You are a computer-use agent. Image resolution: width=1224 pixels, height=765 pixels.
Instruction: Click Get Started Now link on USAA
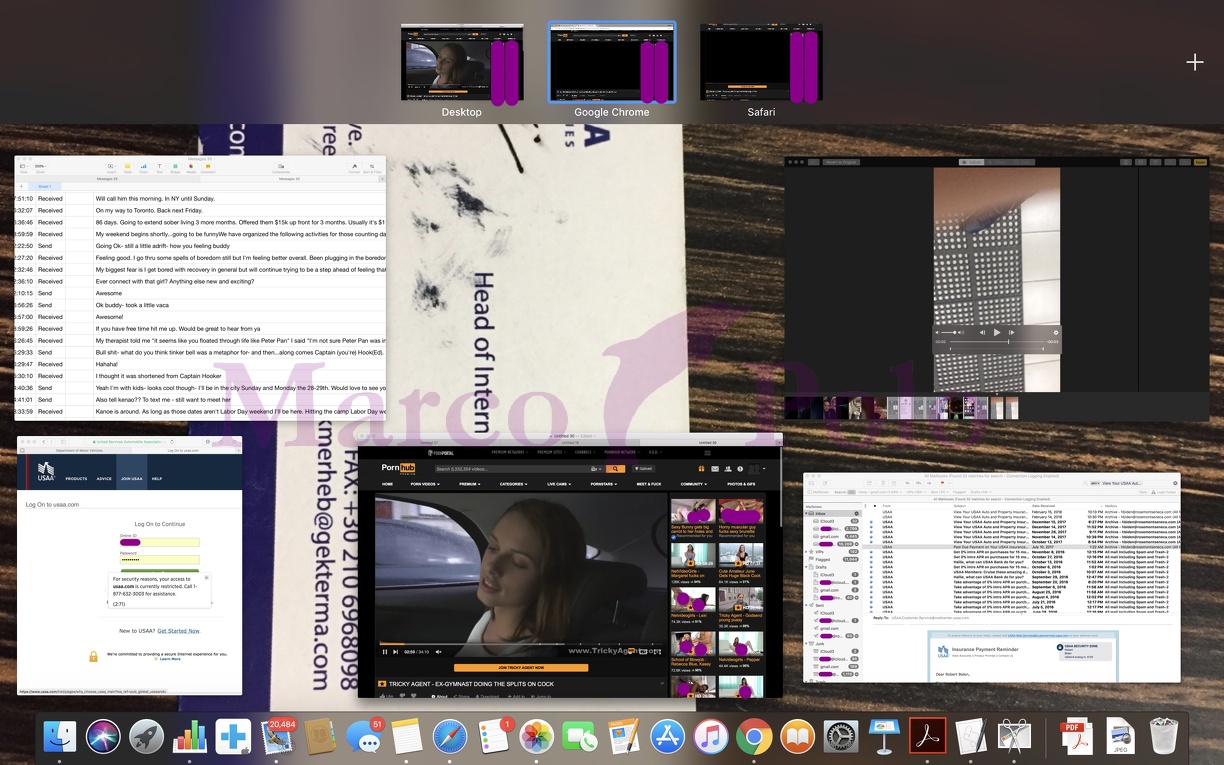tap(179, 631)
